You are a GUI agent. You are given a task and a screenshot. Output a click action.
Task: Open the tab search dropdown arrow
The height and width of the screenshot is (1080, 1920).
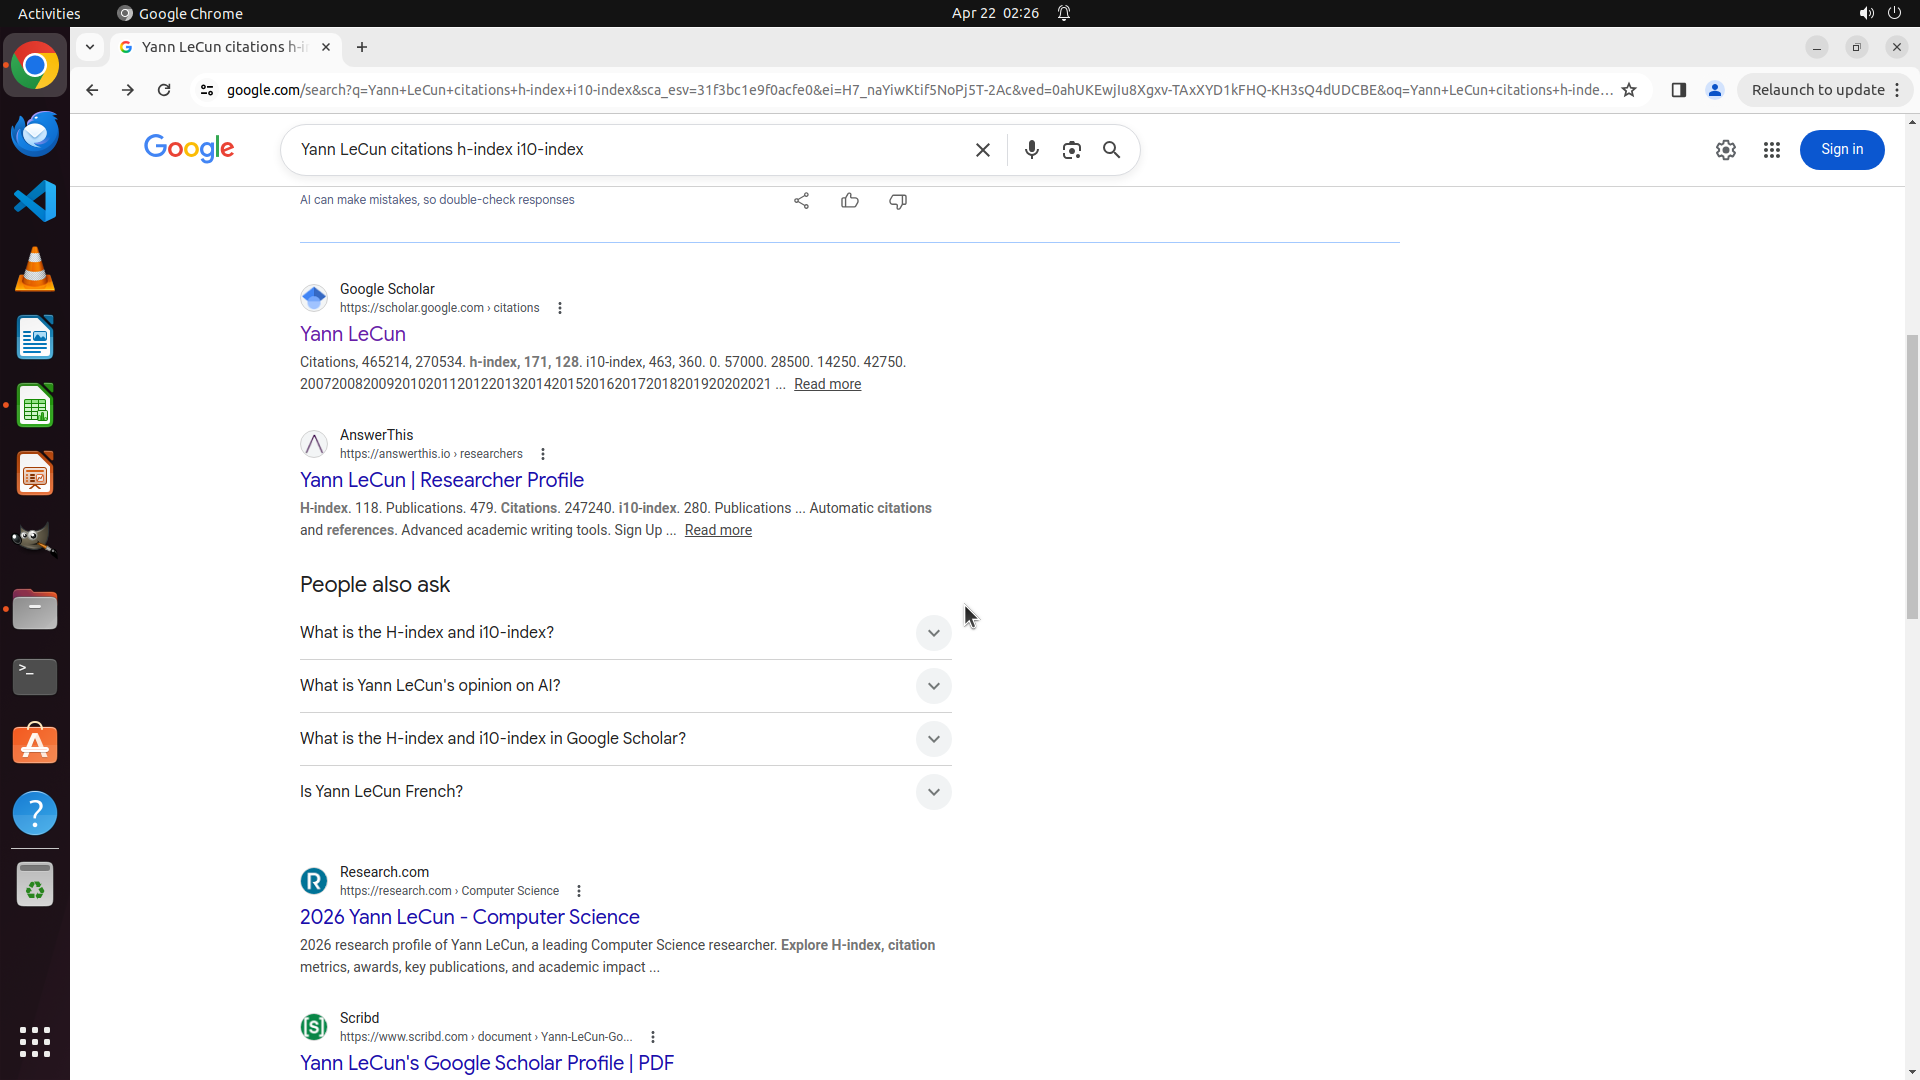(x=90, y=47)
